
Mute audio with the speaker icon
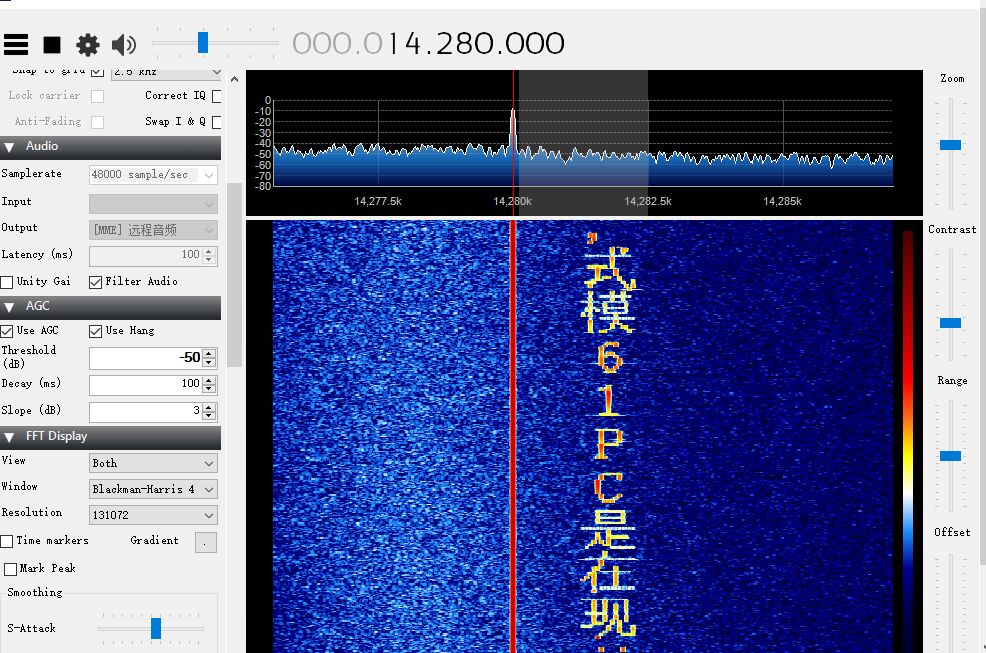coord(123,45)
